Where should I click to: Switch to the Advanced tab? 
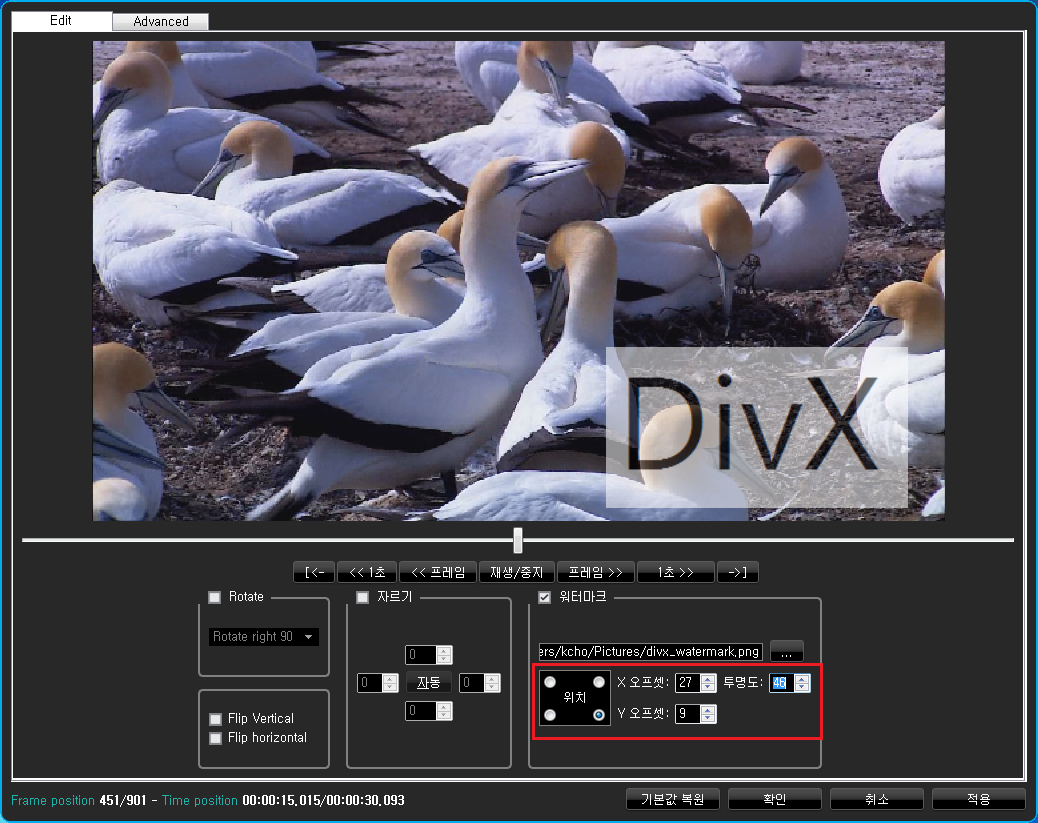(x=160, y=21)
